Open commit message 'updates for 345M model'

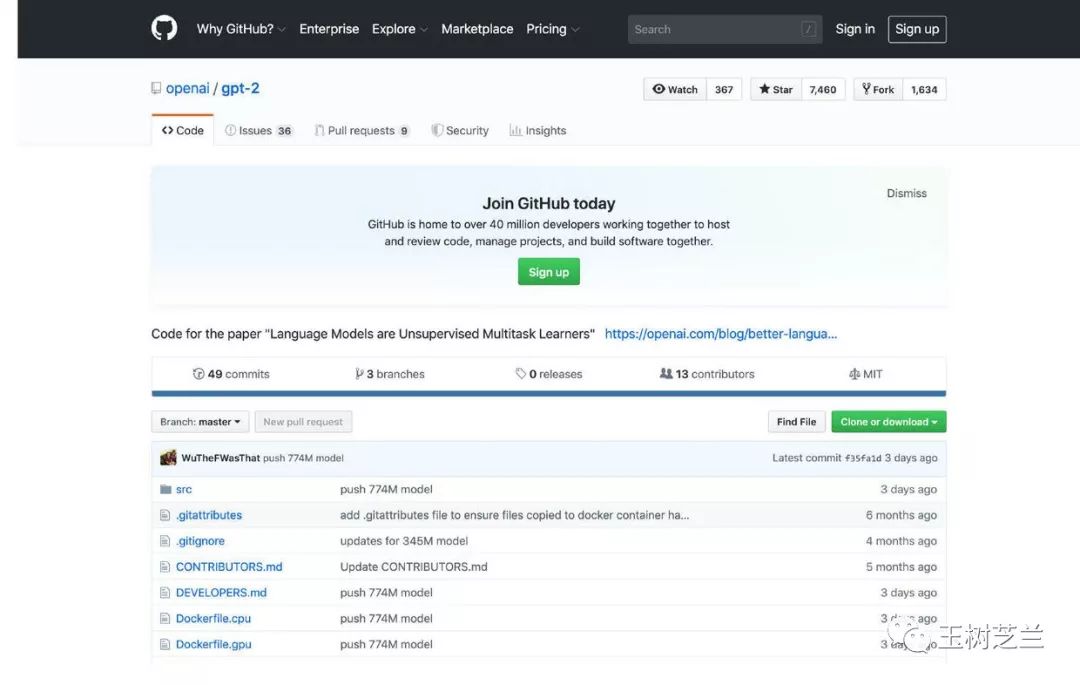404,541
